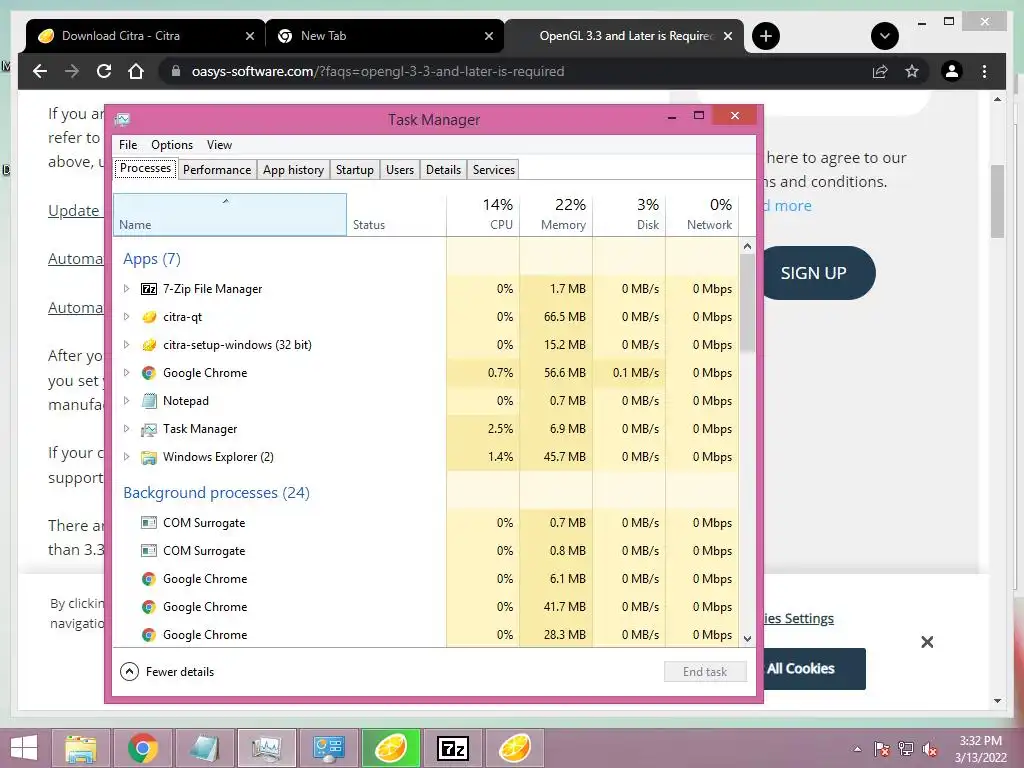Expand the 7-Zip File Manager process
The height and width of the screenshot is (768, 1024).
pos(127,289)
